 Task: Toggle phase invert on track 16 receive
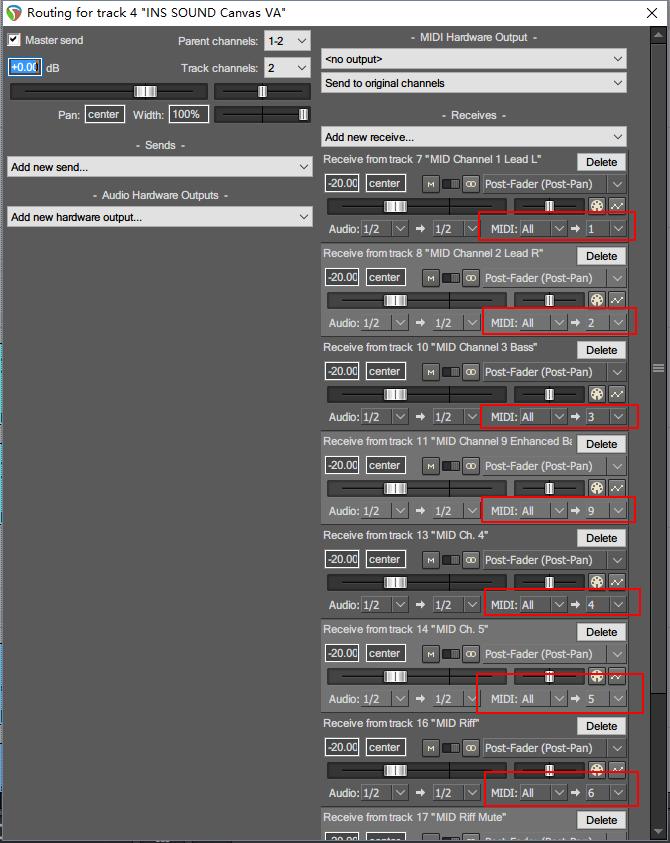[451, 748]
